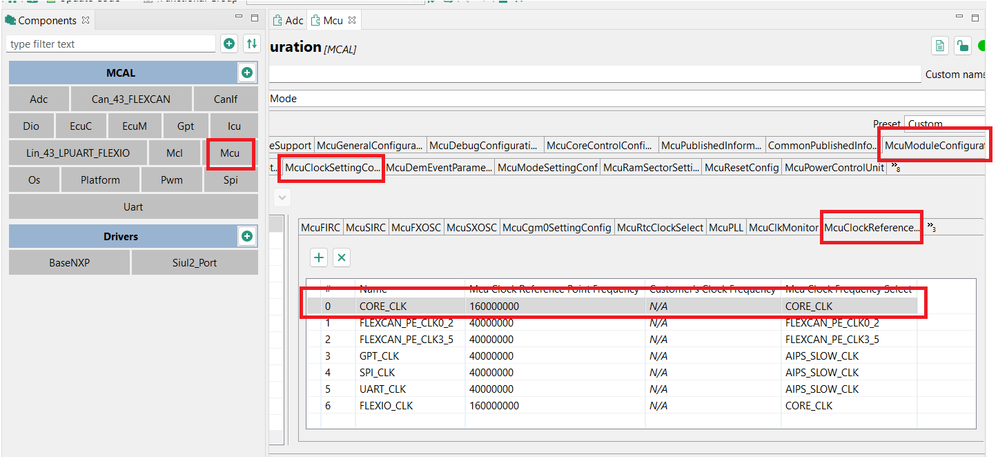
Task: Switch to McuFXOSC tab
Action: [x=416, y=227]
